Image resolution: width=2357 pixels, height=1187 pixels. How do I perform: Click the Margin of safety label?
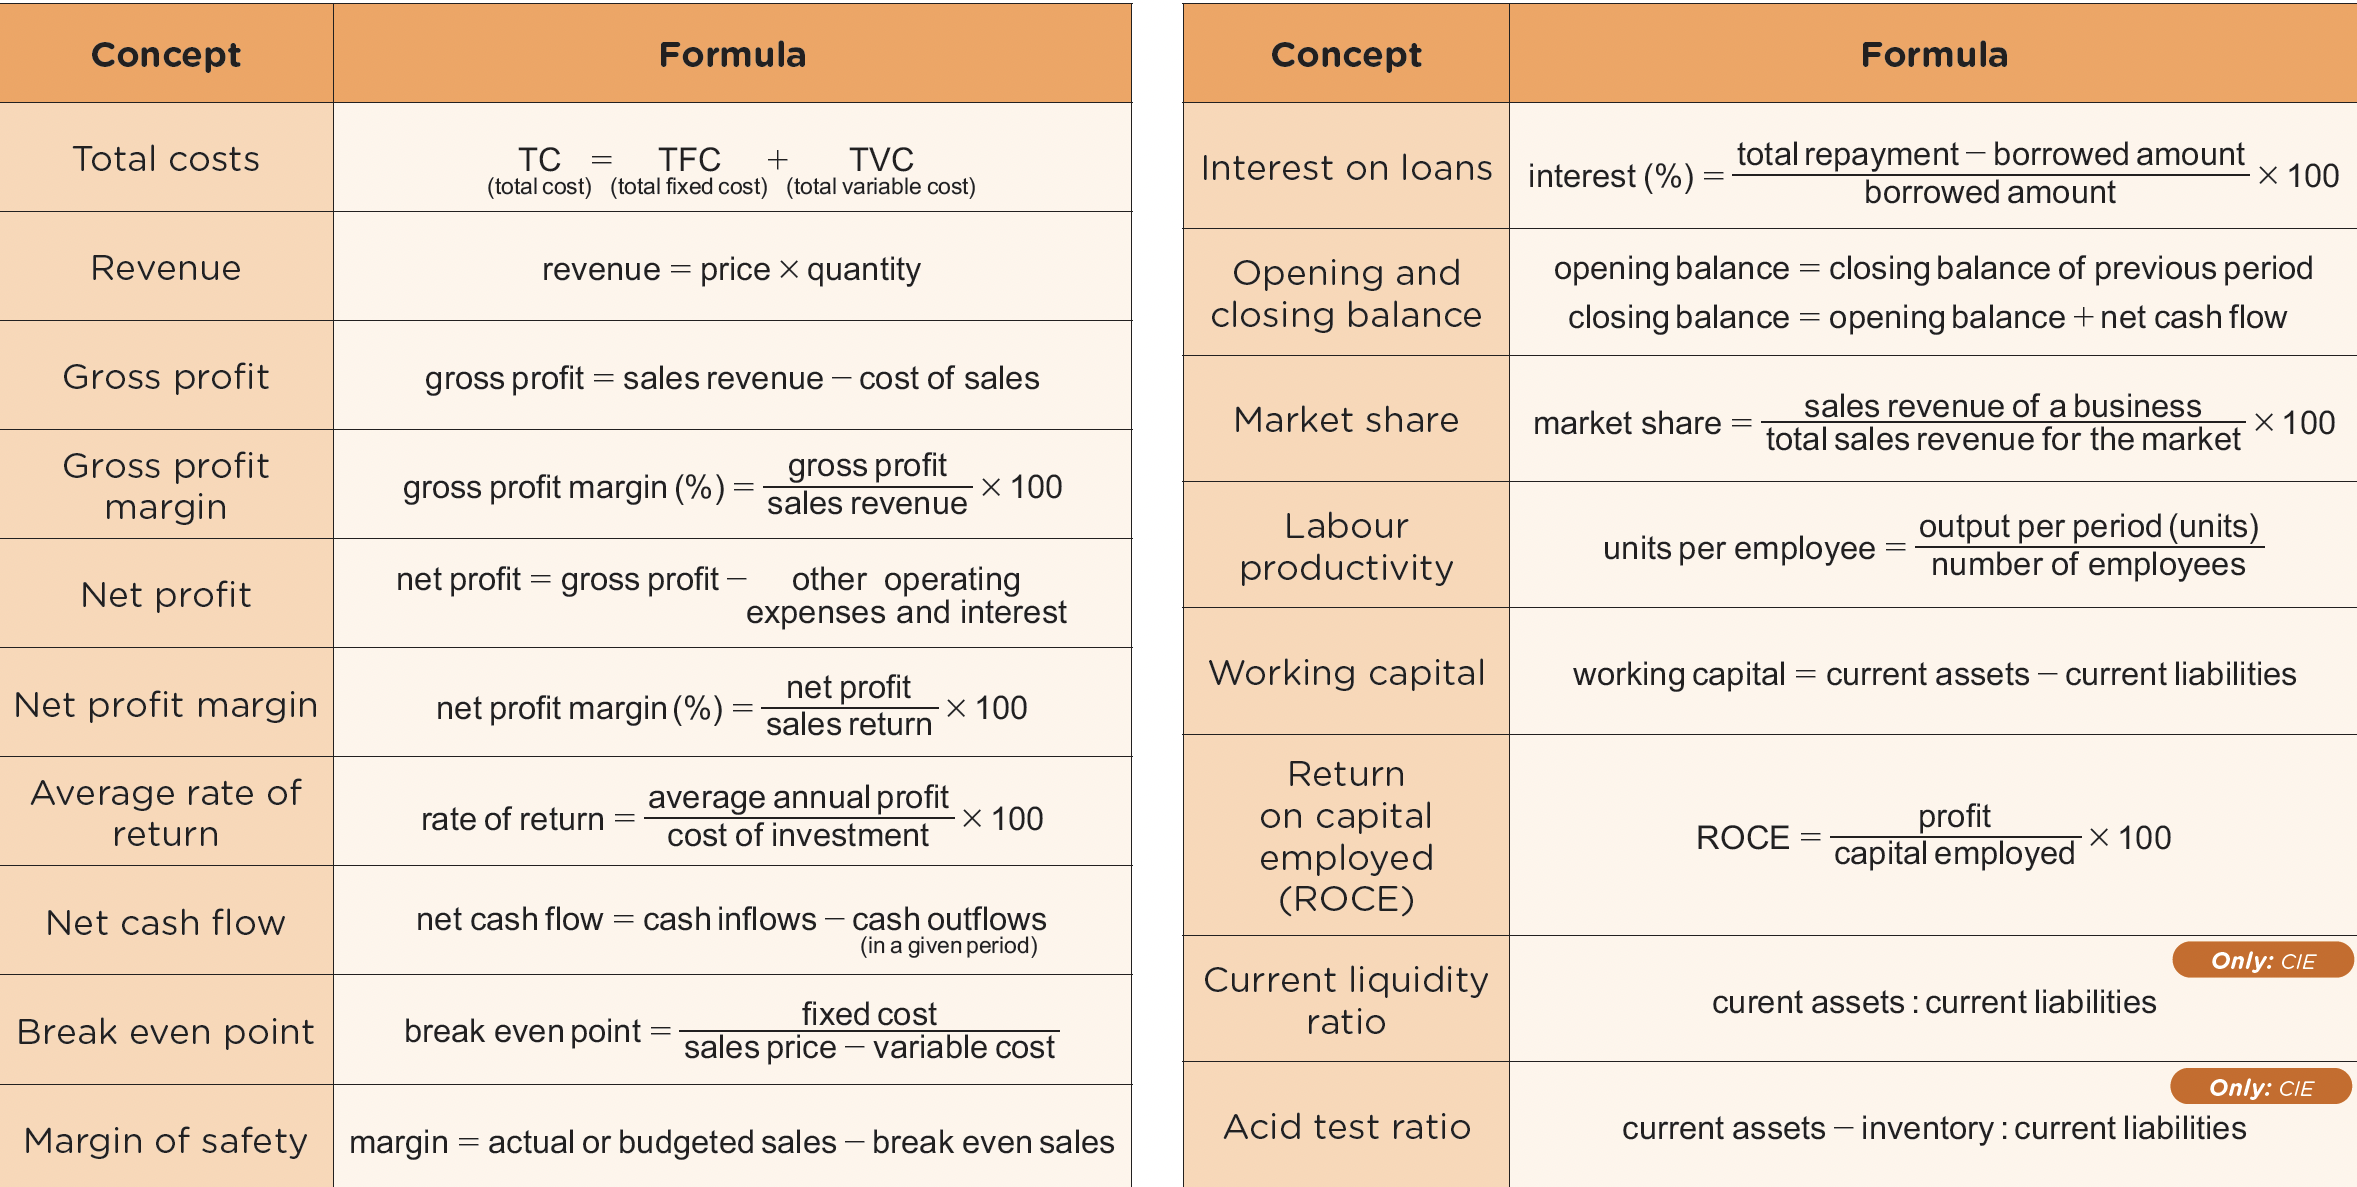click(x=166, y=1140)
